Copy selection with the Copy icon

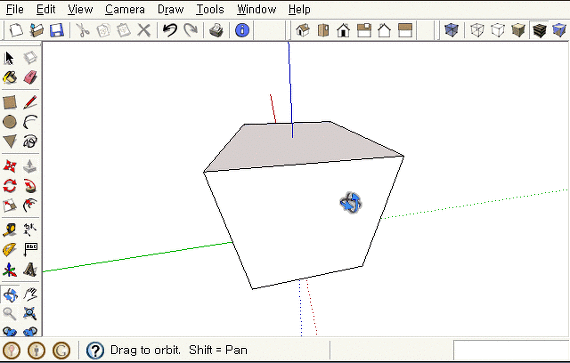[x=103, y=30]
